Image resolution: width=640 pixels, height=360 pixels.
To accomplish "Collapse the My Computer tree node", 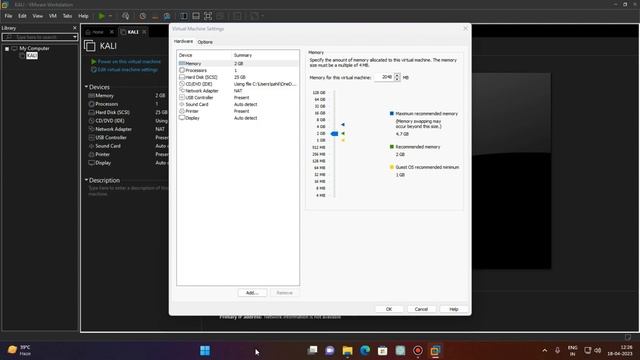I will (7, 49).
